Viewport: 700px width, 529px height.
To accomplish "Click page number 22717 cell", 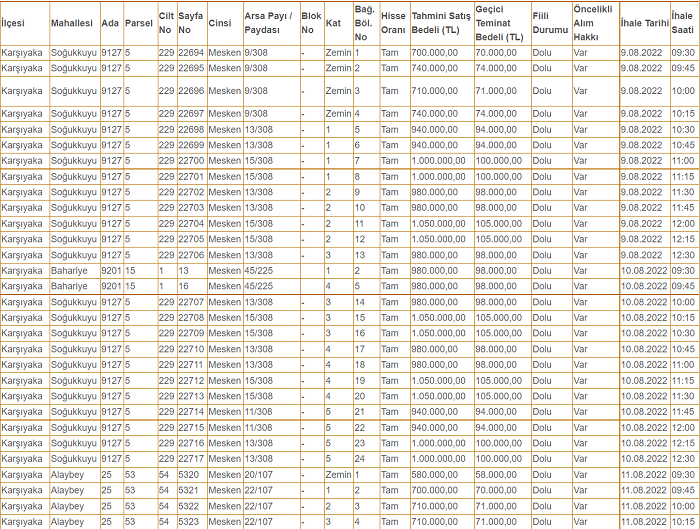I will pyautogui.click(x=191, y=459).
